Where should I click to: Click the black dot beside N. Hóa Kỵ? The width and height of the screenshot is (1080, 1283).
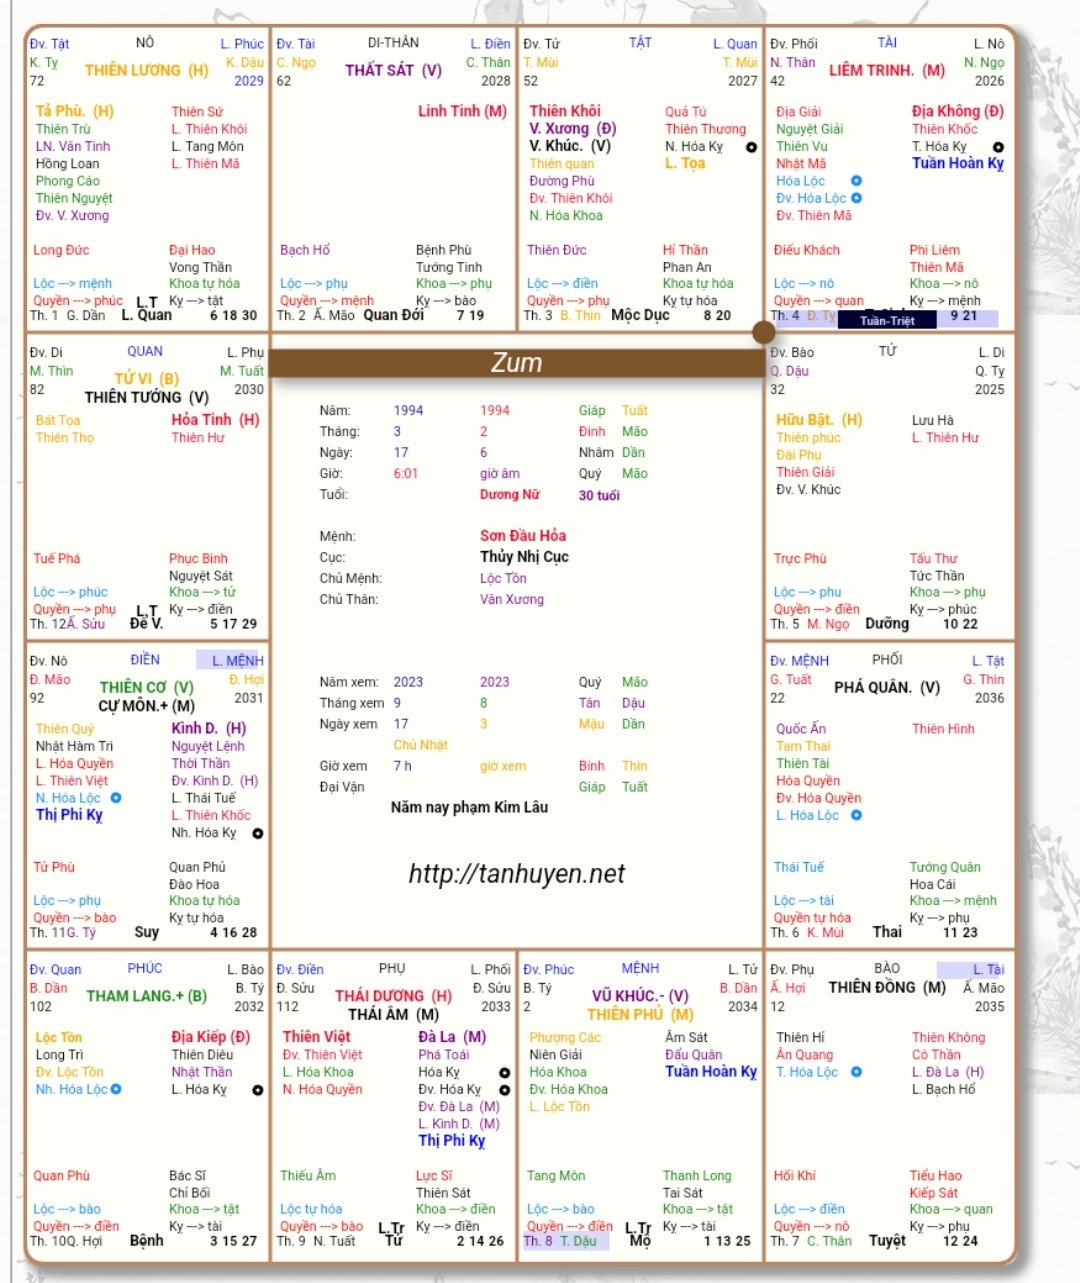751,147
